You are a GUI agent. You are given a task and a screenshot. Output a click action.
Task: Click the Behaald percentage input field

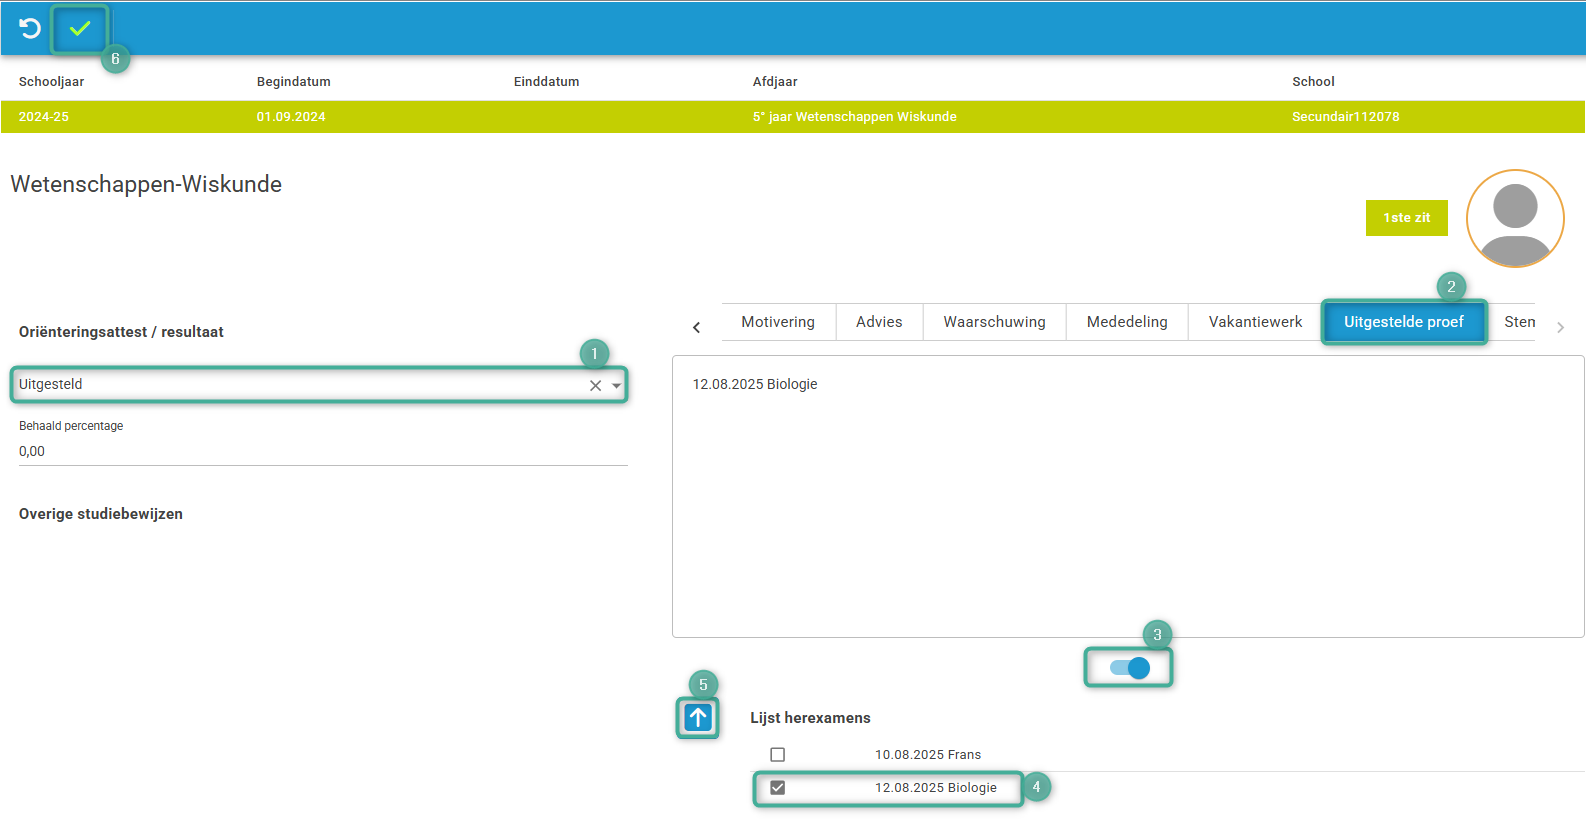[x=322, y=452]
